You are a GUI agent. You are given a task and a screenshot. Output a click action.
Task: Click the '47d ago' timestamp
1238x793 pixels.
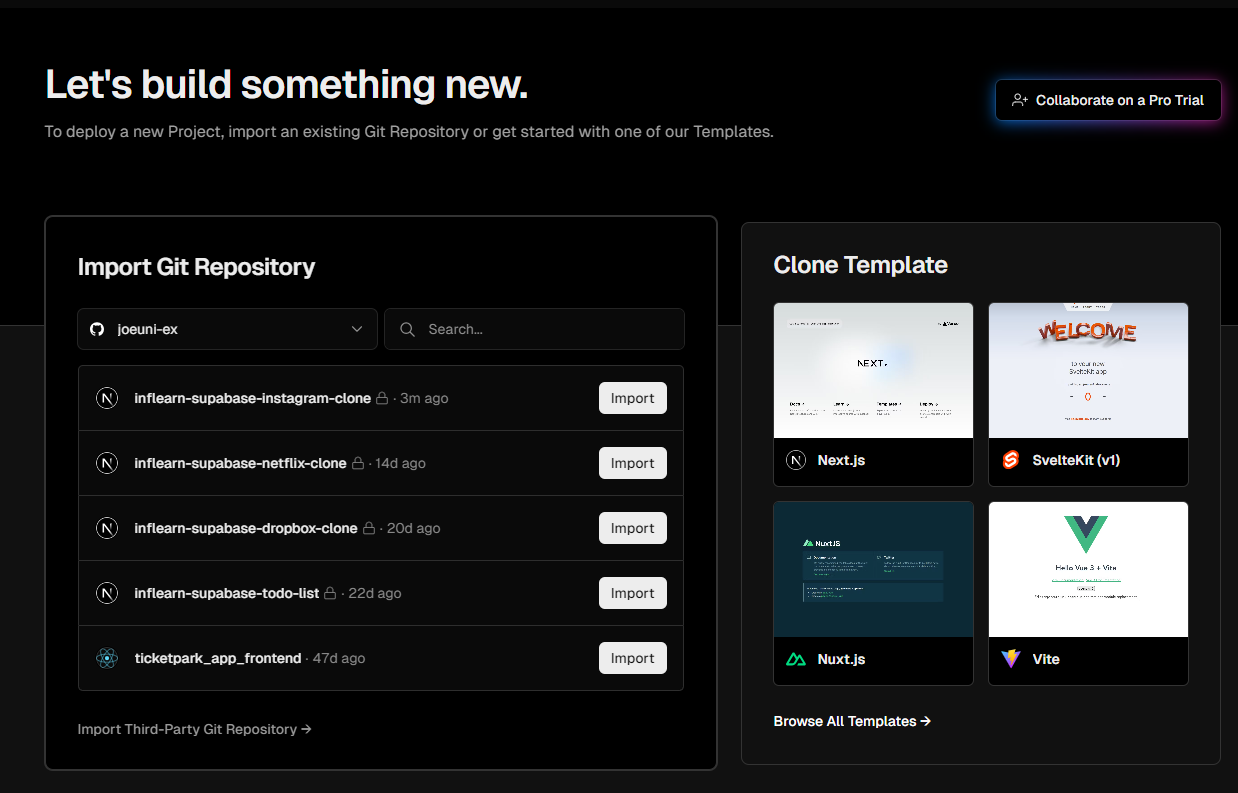[x=339, y=658]
